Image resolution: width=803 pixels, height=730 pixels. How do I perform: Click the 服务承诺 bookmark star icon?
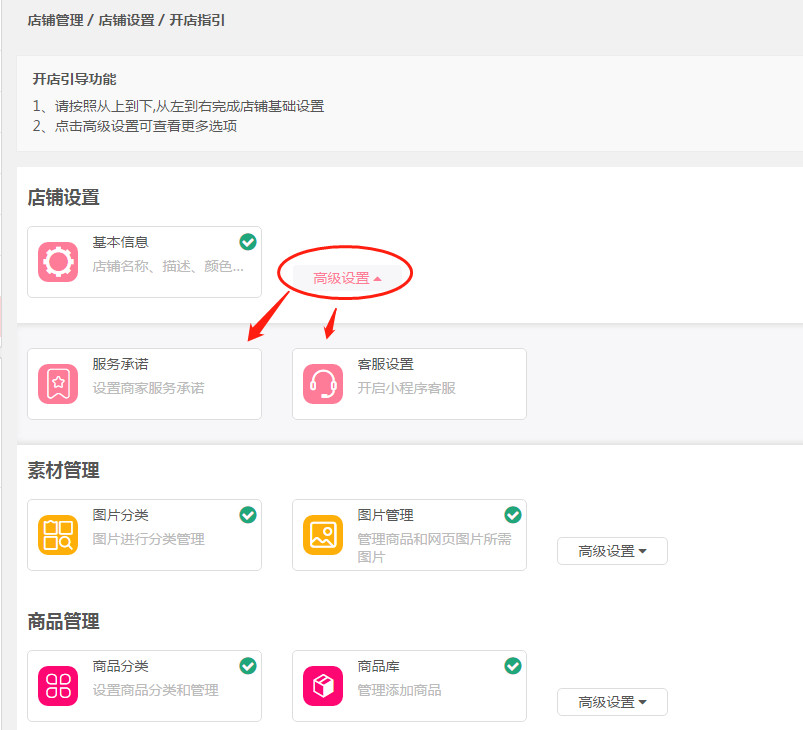point(58,384)
